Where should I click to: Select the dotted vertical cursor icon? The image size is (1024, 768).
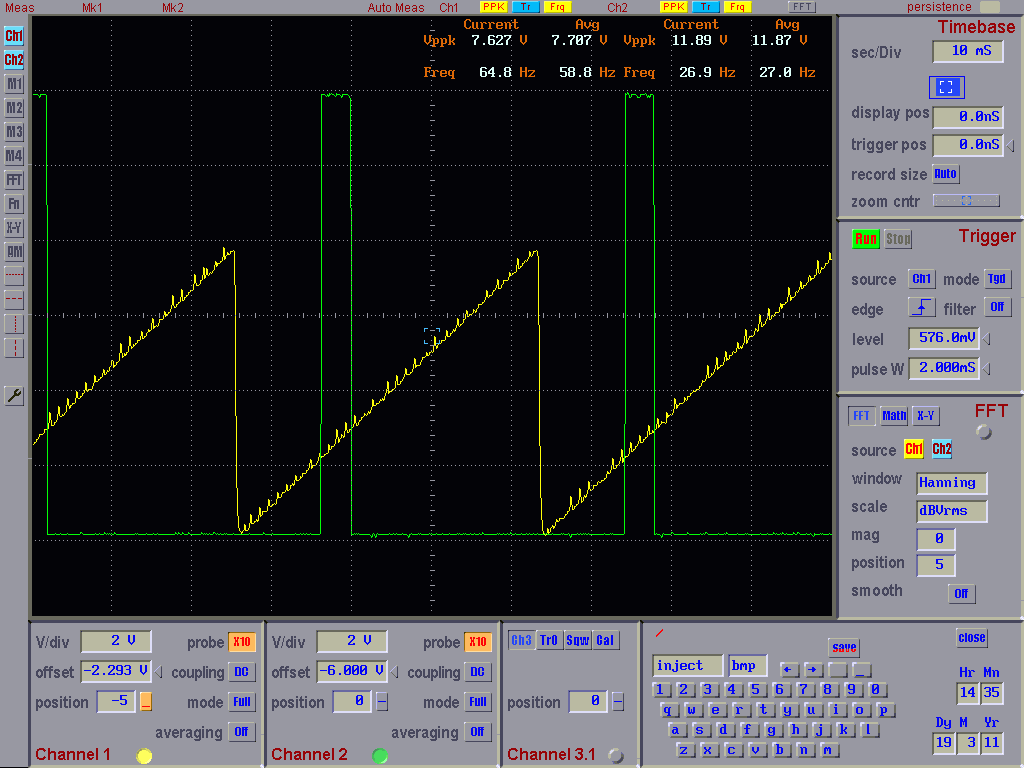pos(14,323)
